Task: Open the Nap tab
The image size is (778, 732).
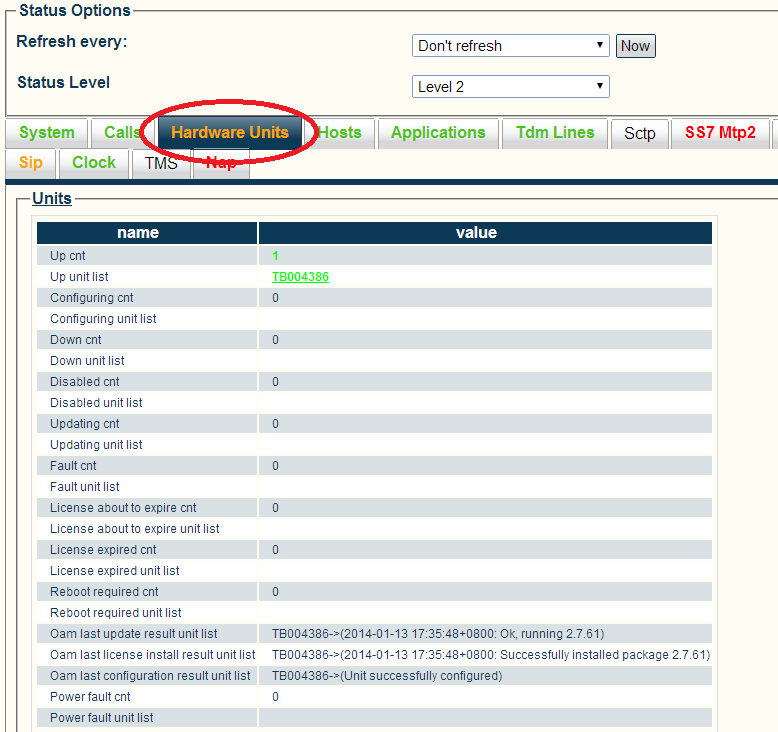Action: 221,163
